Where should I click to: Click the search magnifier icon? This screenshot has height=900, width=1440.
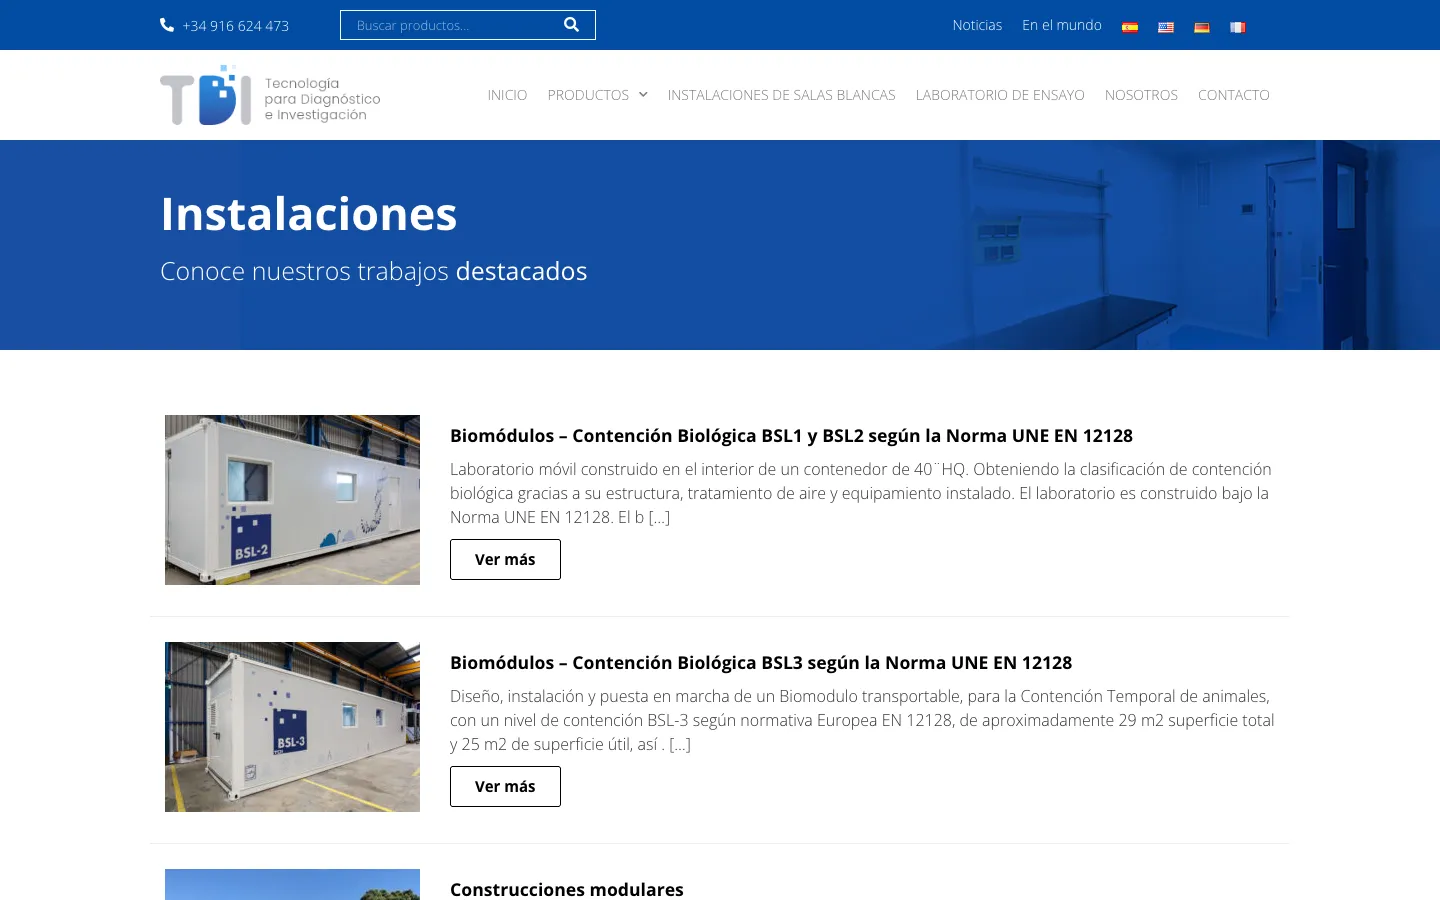click(x=571, y=25)
